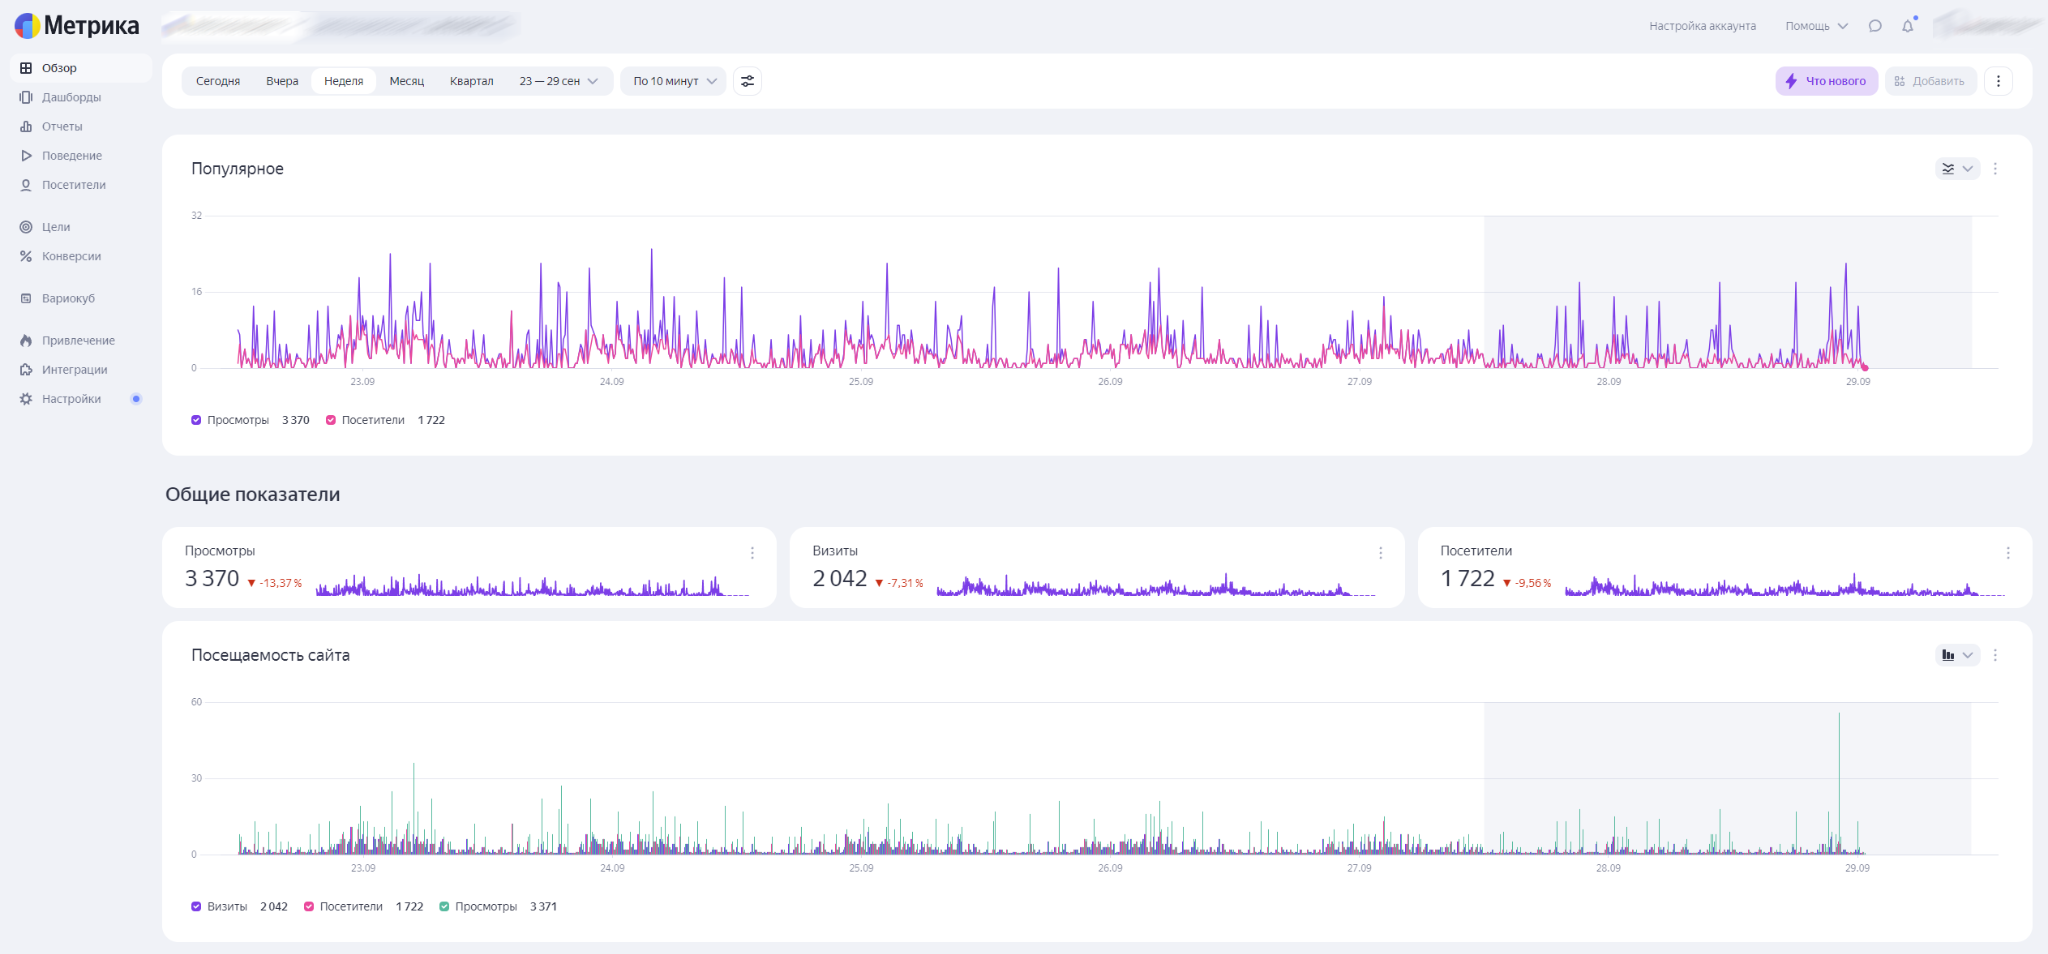Click the Что нового button

[1826, 81]
